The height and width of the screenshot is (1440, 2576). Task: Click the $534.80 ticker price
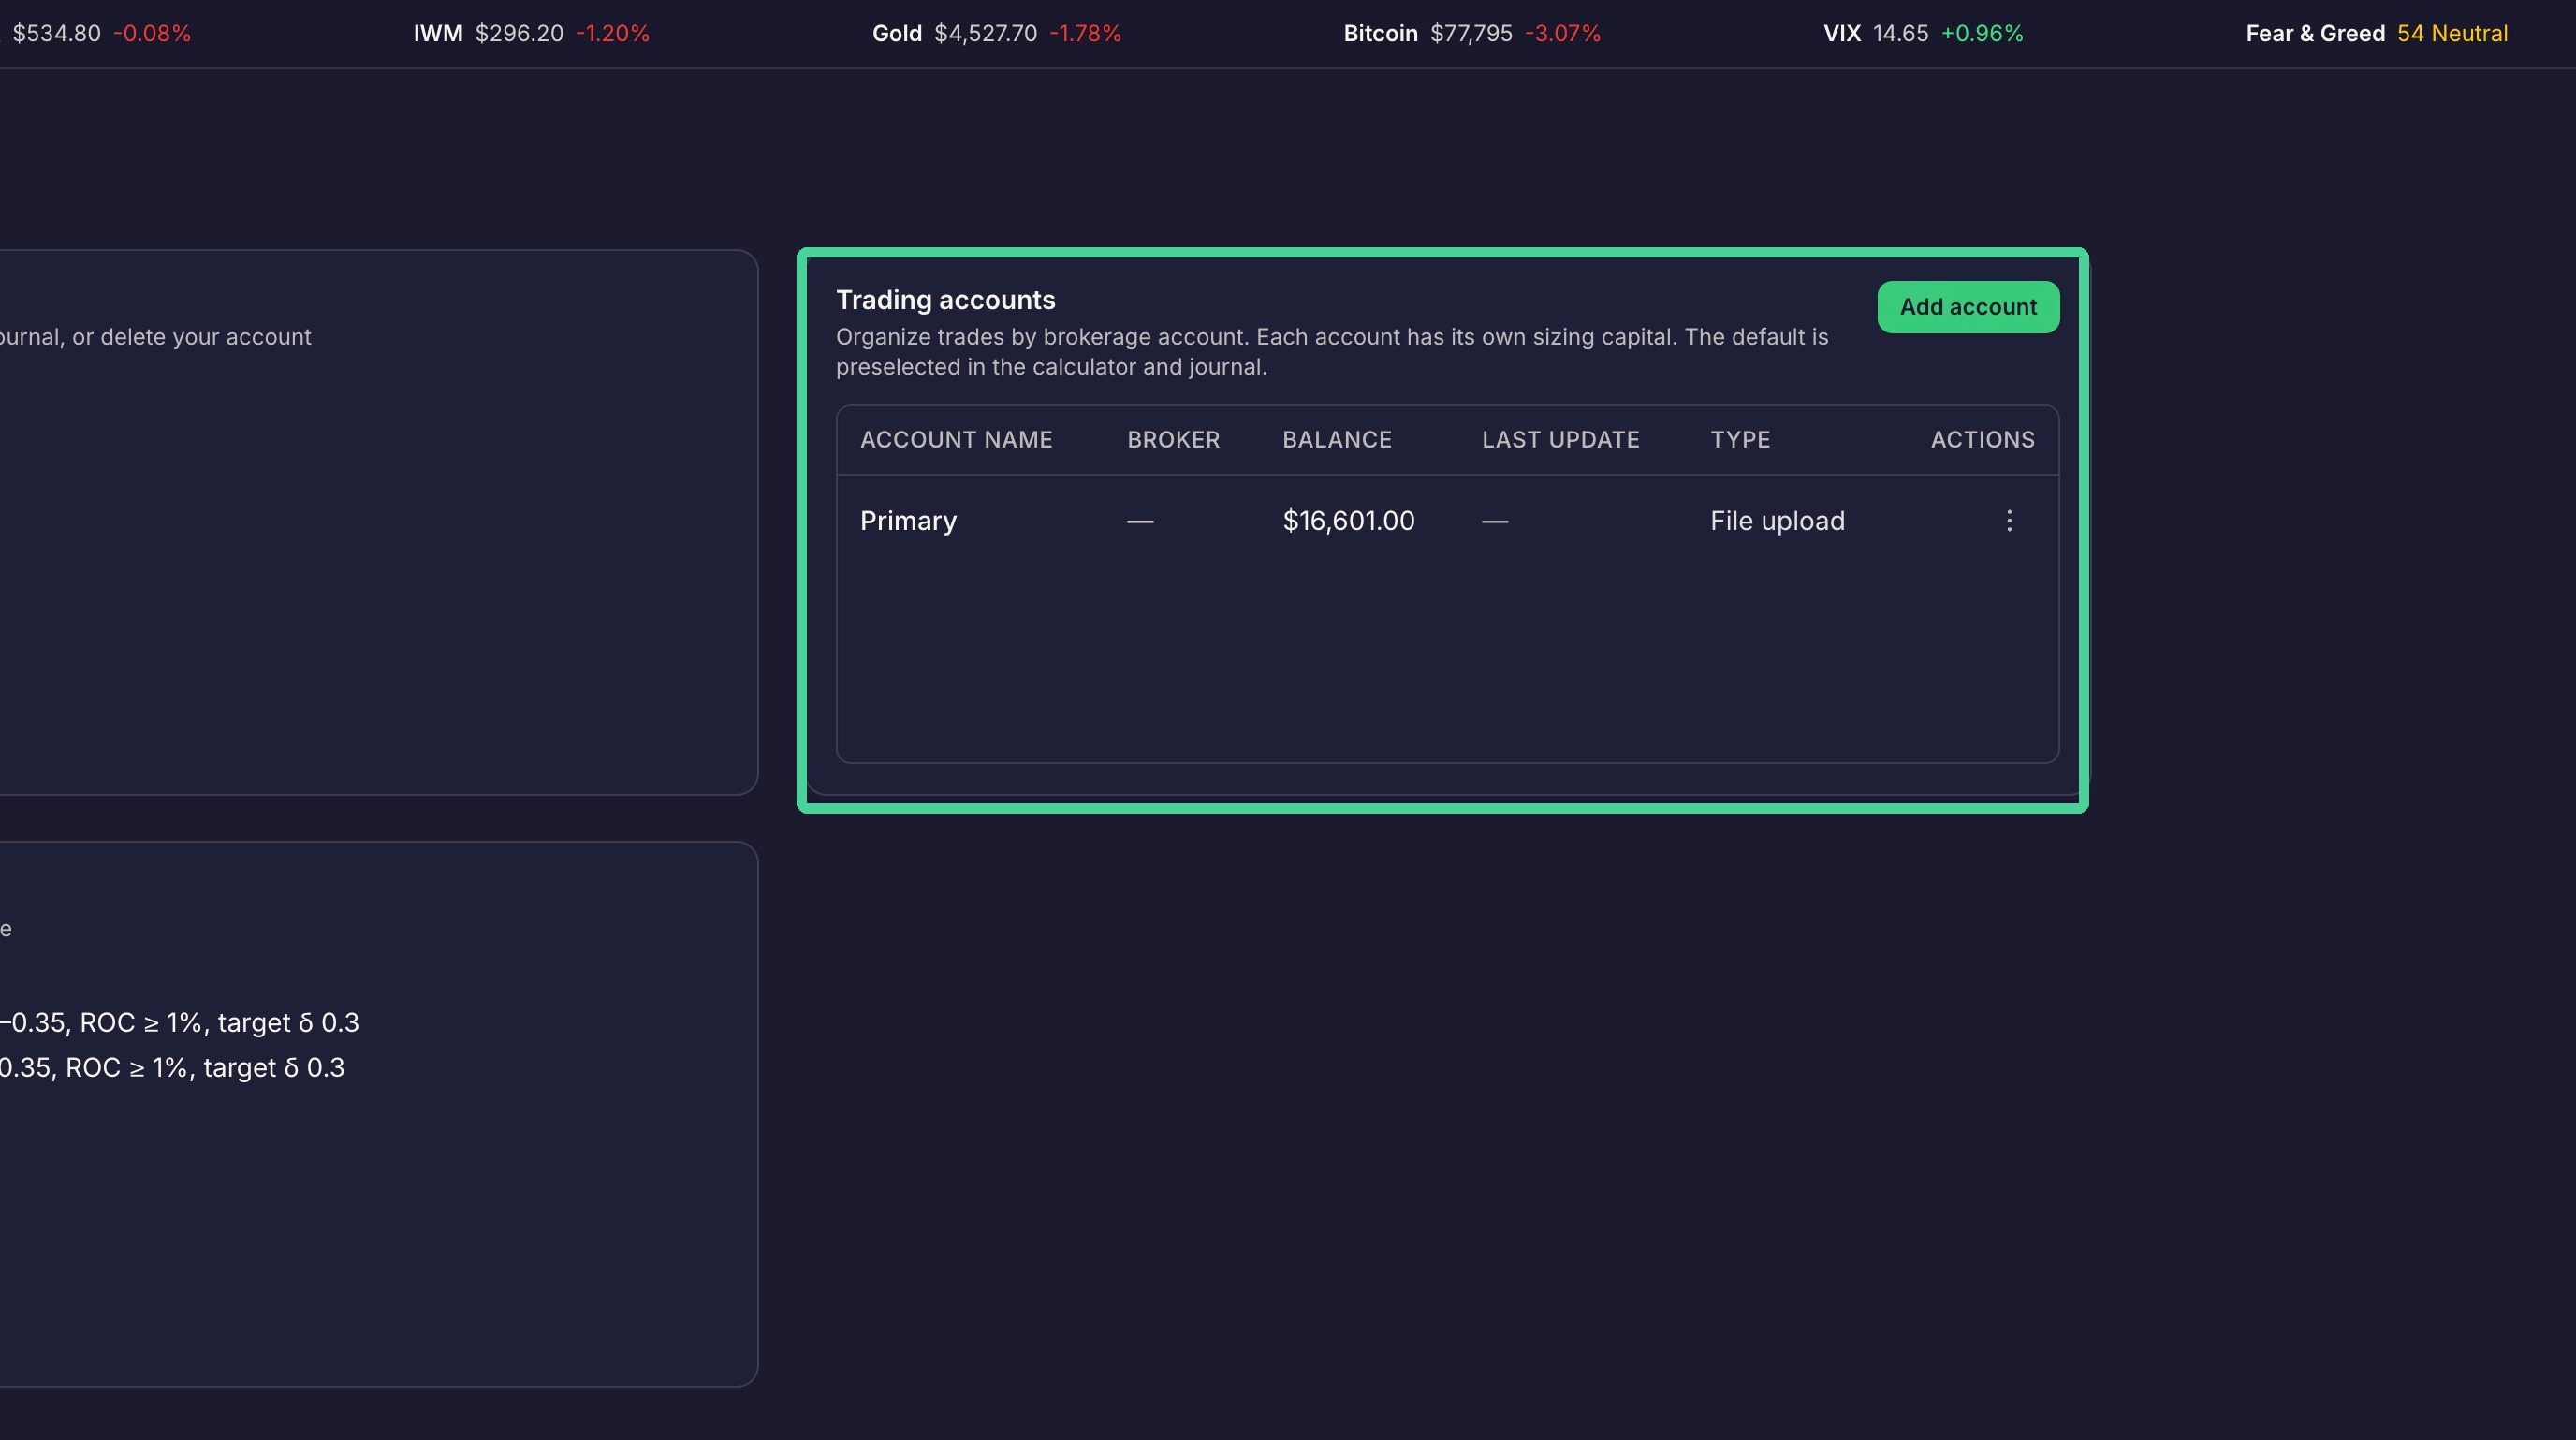[x=56, y=33]
